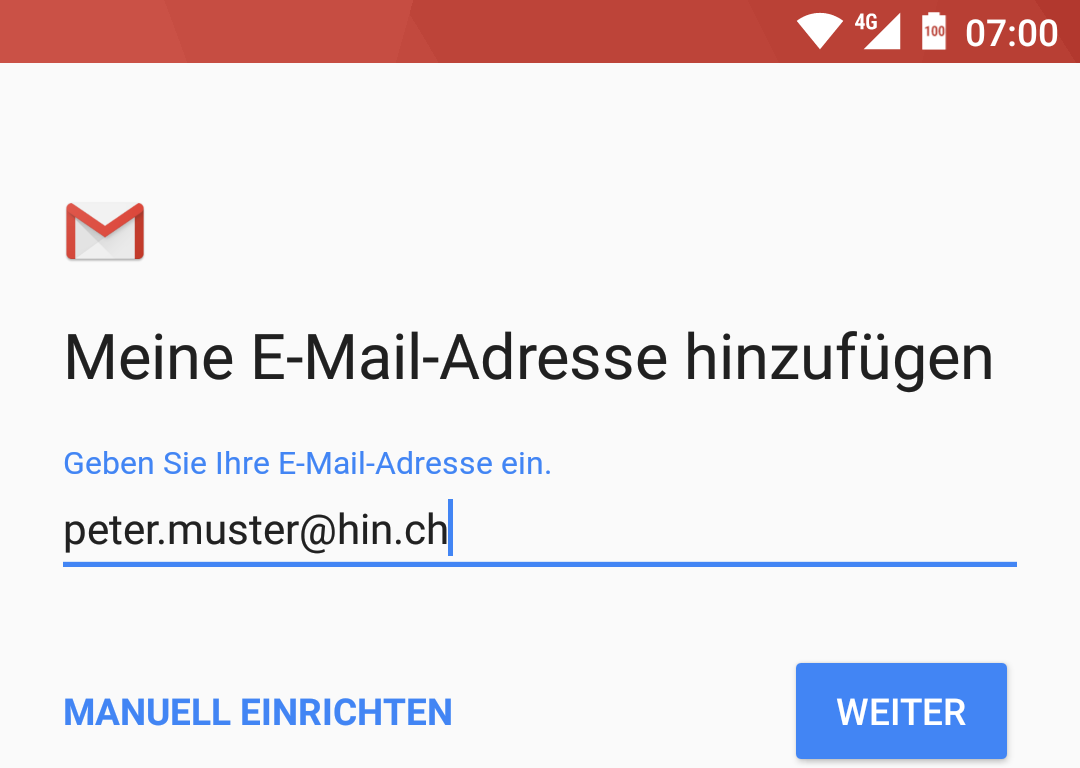Tap the Wi-Fi signal icon in status bar
This screenshot has width=1080, height=768.
[820, 31]
